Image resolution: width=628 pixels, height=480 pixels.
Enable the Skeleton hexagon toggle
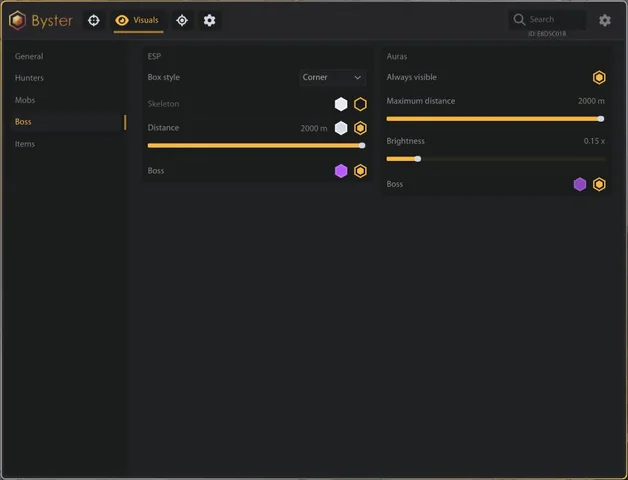(x=360, y=104)
